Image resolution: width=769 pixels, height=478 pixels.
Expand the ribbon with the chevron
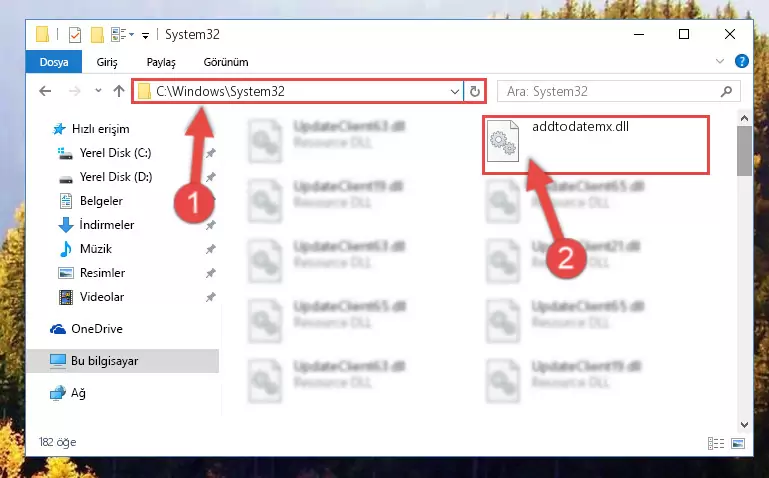[719, 61]
